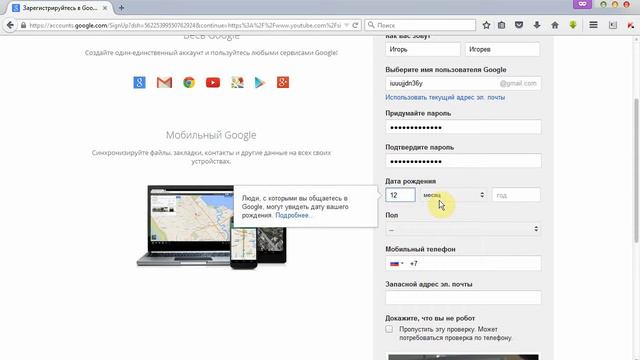This screenshot has width=640, height=360.
Task: Click the 'Придумайте пароль' password field
Action: [463, 127]
